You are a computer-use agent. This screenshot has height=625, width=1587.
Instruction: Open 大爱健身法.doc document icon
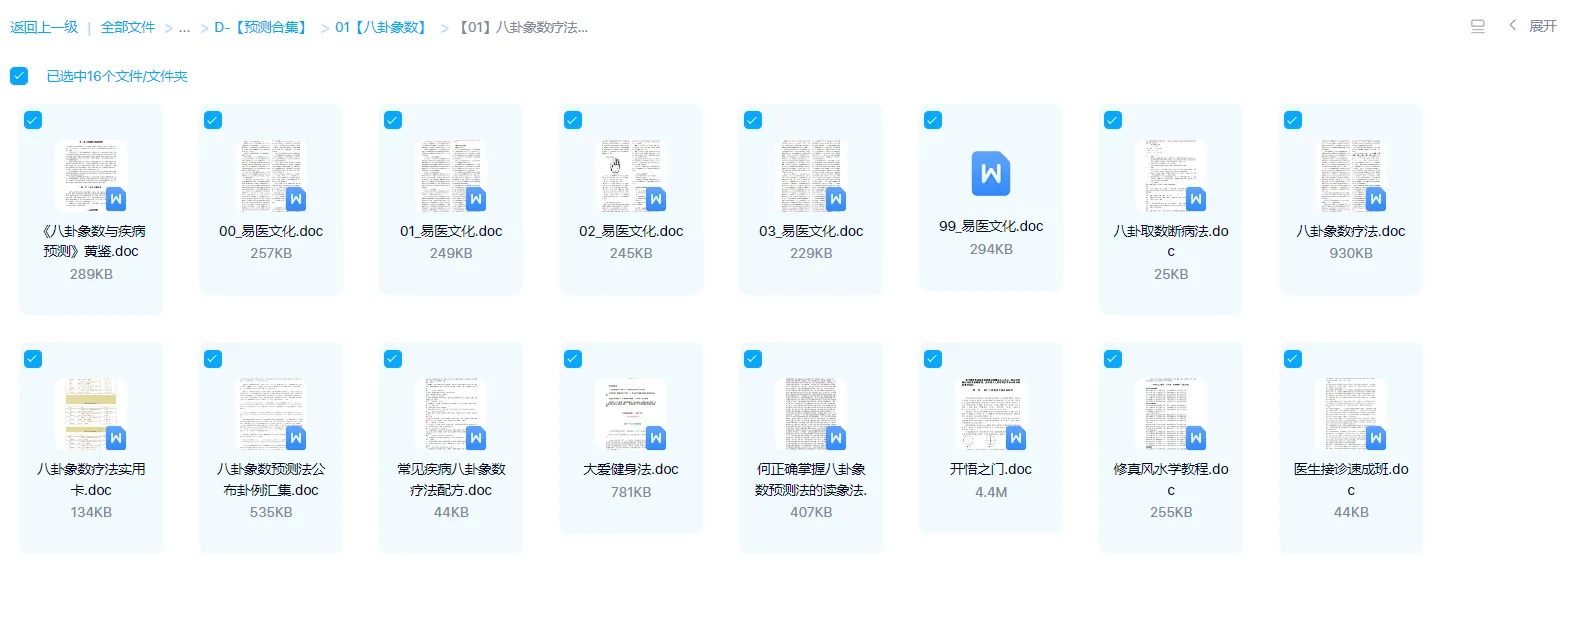631,414
